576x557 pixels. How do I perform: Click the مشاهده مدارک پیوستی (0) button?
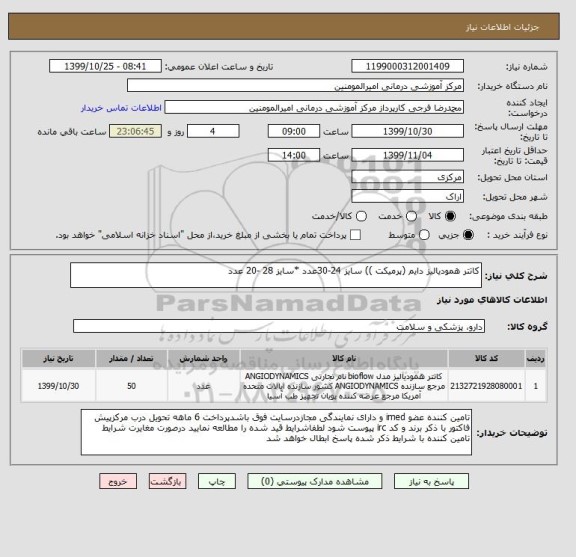(x=315, y=481)
